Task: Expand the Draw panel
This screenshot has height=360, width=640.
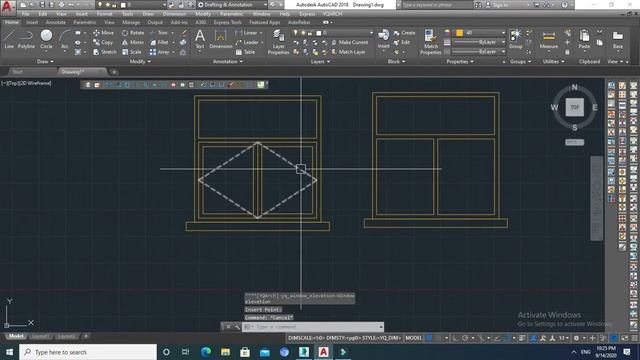Action: coord(45,62)
